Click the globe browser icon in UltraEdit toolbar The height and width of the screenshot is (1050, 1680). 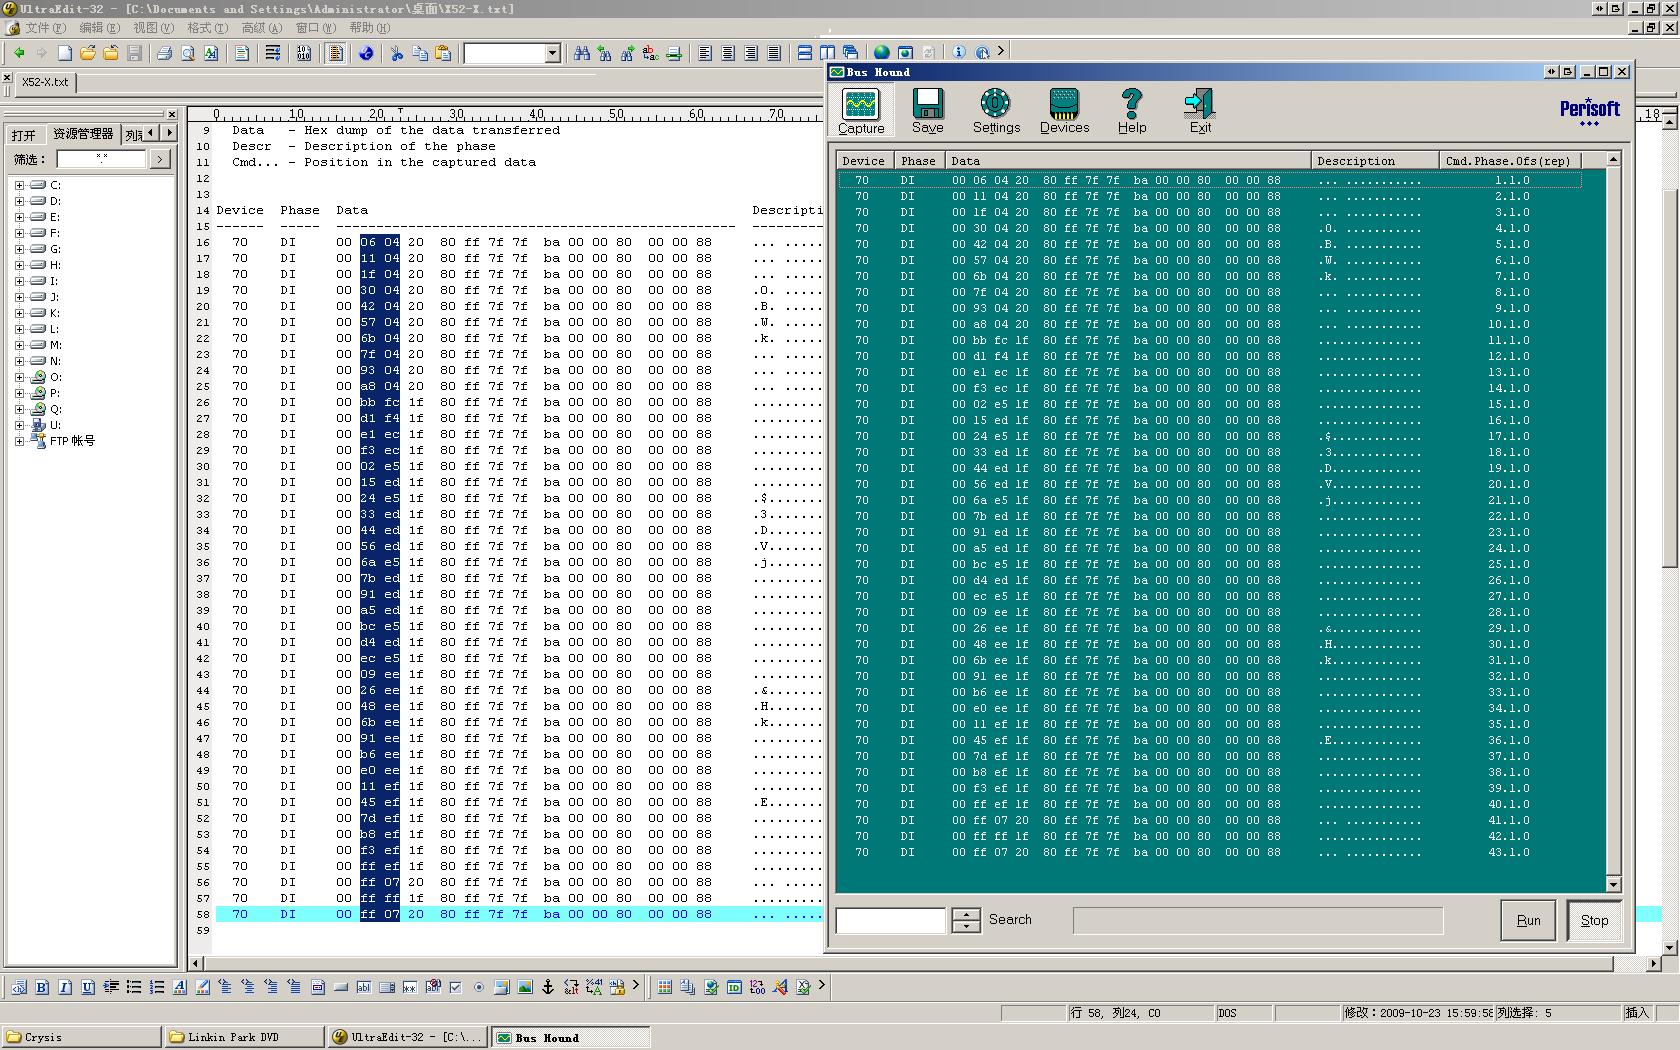tap(881, 53)
